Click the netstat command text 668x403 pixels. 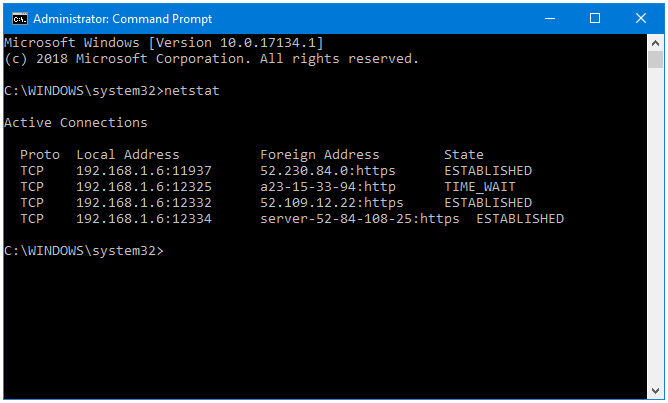point(192,91)
